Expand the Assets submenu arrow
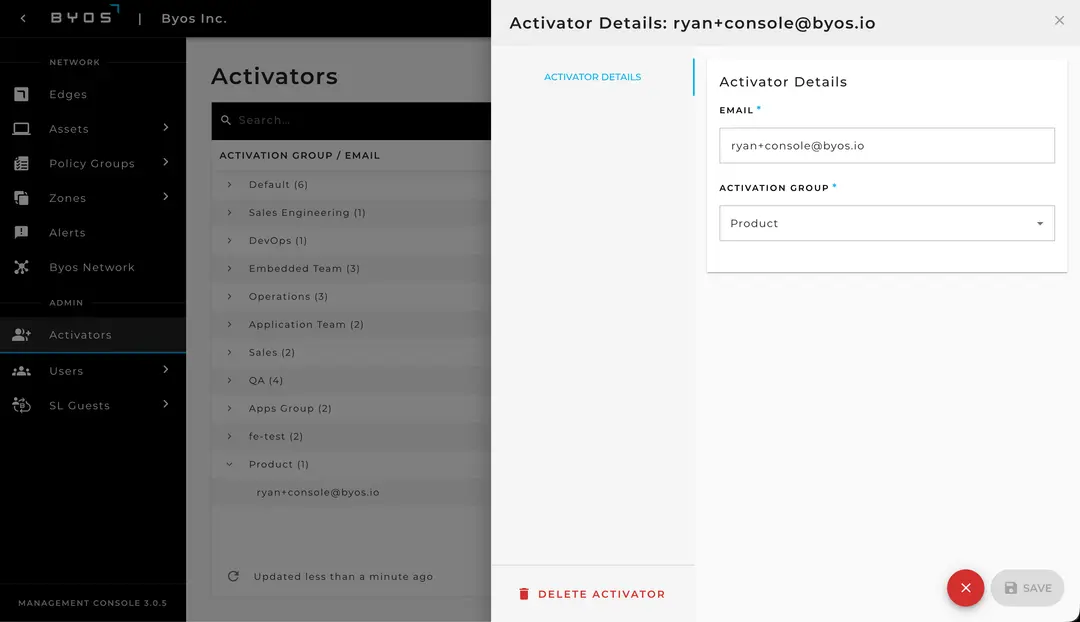 pos(165,127)
